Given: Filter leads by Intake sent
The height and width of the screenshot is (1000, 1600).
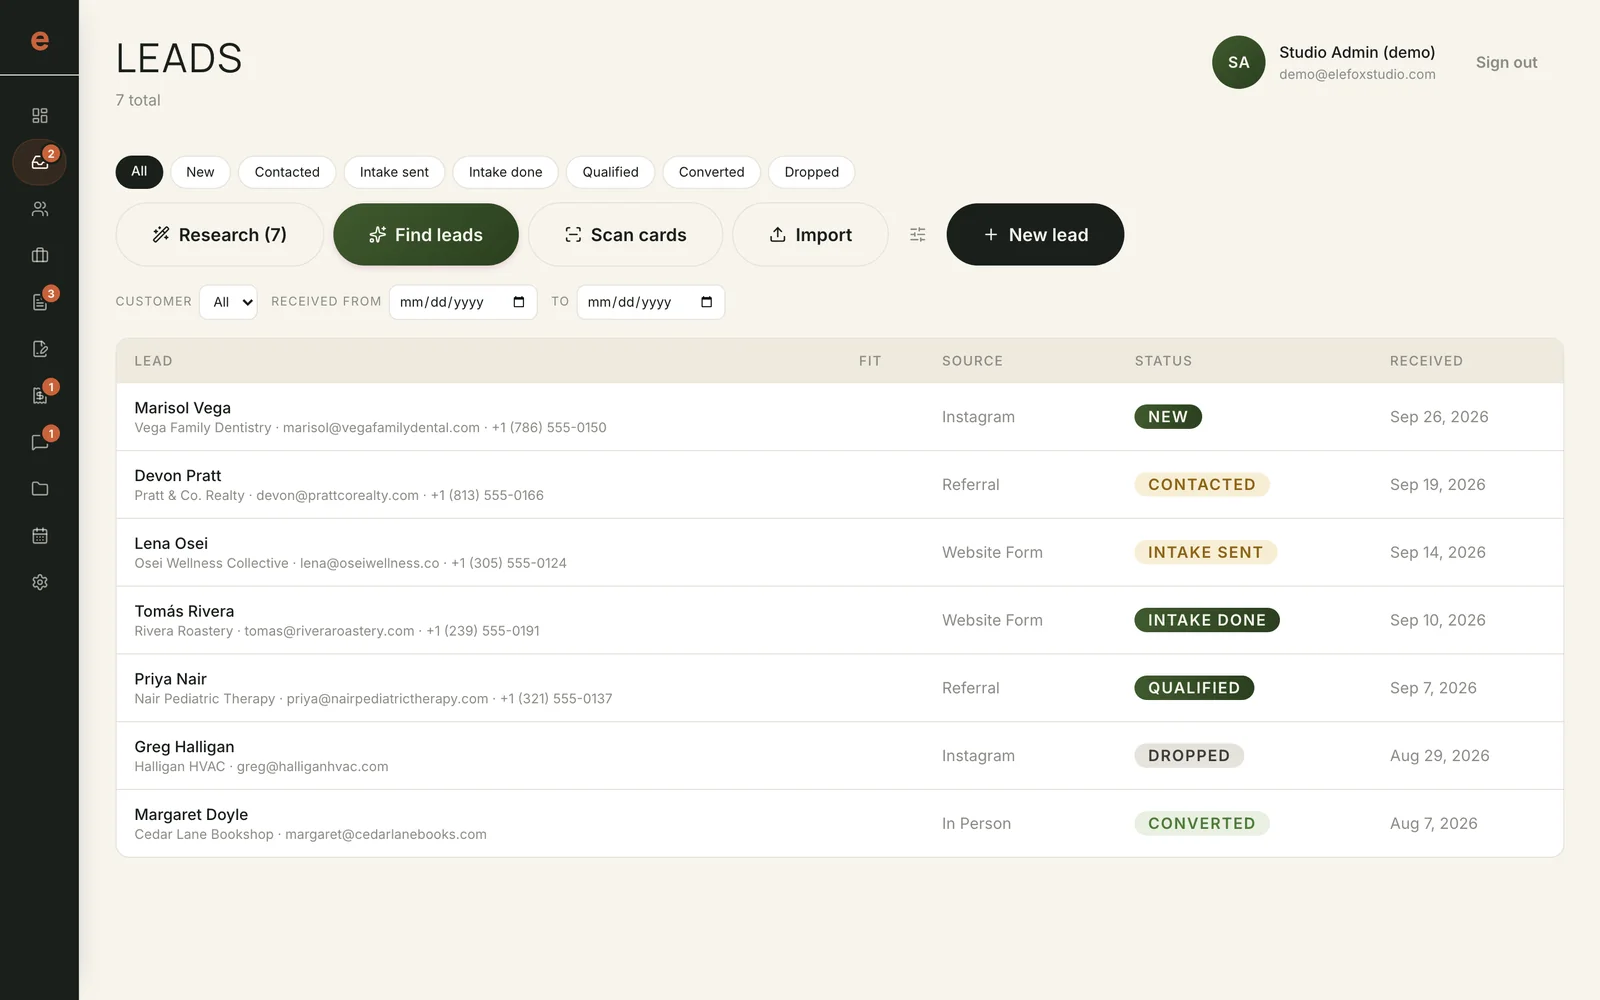Looking at the screenshot, I should (394, 172).
